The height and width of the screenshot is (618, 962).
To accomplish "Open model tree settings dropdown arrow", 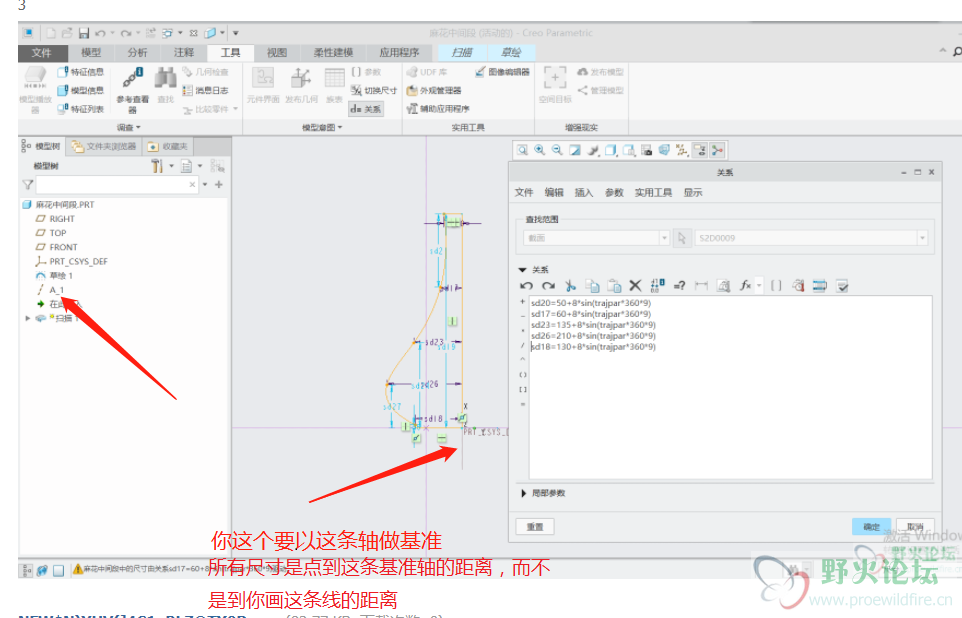I will pos(171,166).
